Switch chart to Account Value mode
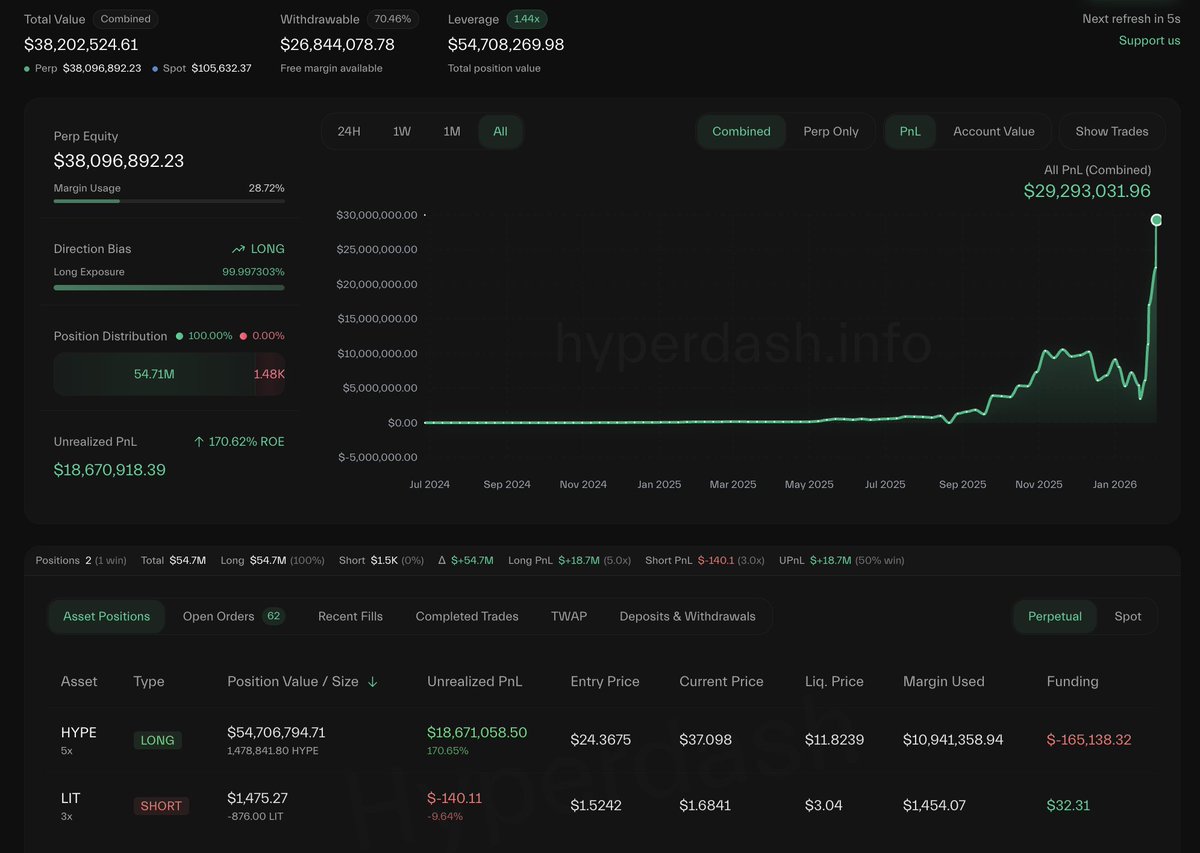 [x=993, y=131]
